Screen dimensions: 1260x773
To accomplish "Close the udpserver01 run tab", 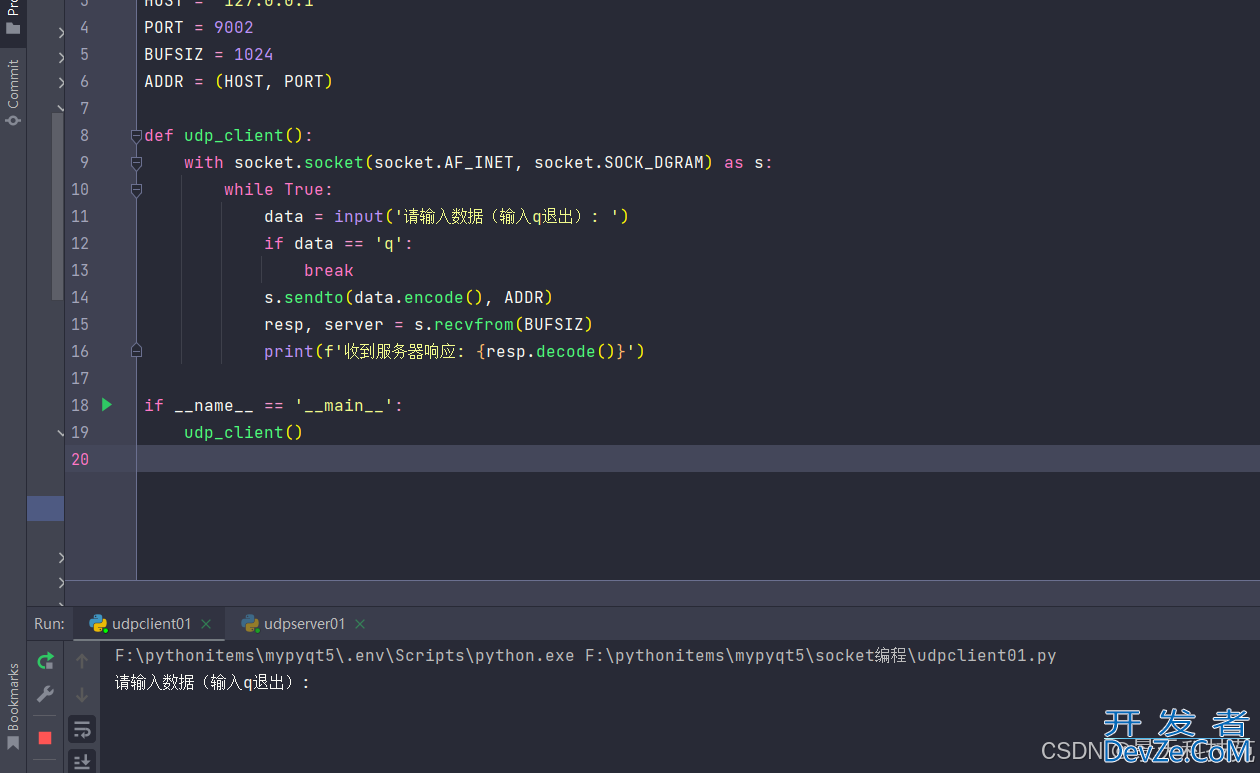I will click(x=360, y=624).
